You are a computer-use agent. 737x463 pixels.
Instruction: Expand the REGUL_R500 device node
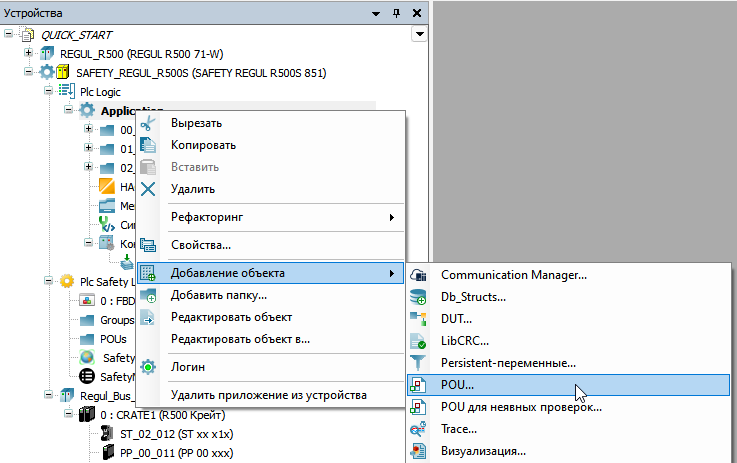coord(28,53)
